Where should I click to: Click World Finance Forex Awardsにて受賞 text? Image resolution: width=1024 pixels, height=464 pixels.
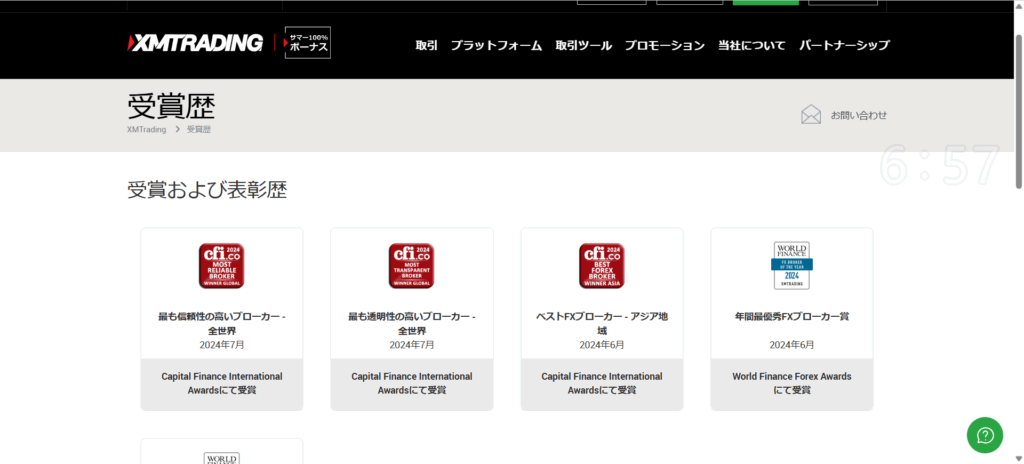[x=792, y=383]
